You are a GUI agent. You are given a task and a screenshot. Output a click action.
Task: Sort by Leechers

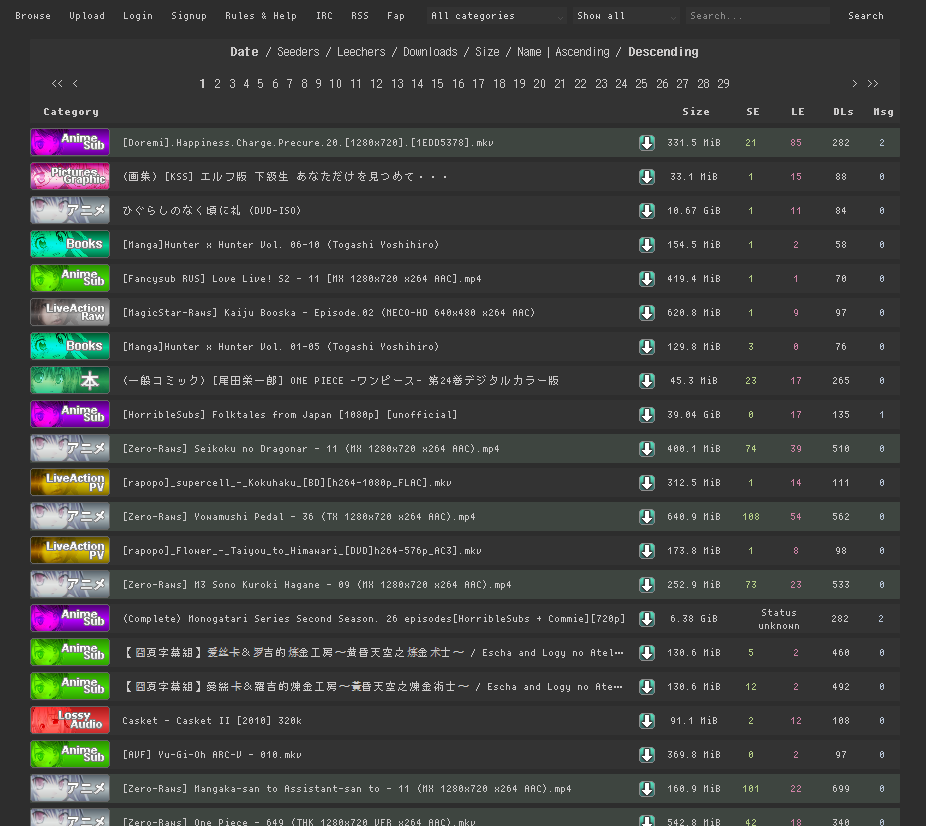(361, 52)
